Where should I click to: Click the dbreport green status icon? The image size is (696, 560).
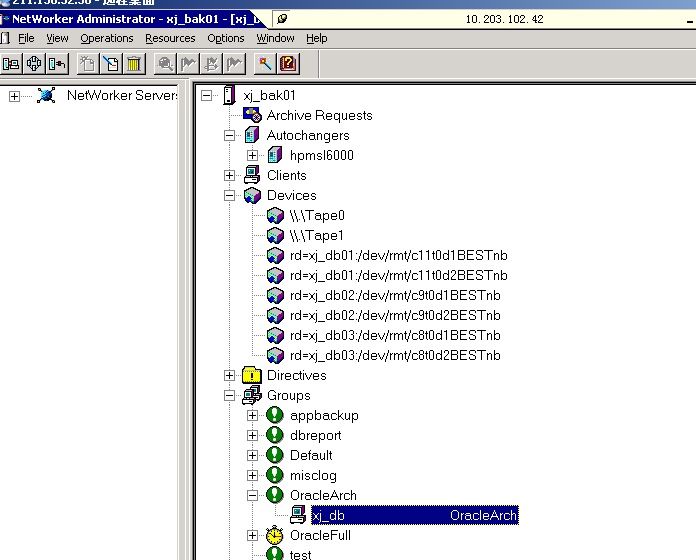pos(275,435)
